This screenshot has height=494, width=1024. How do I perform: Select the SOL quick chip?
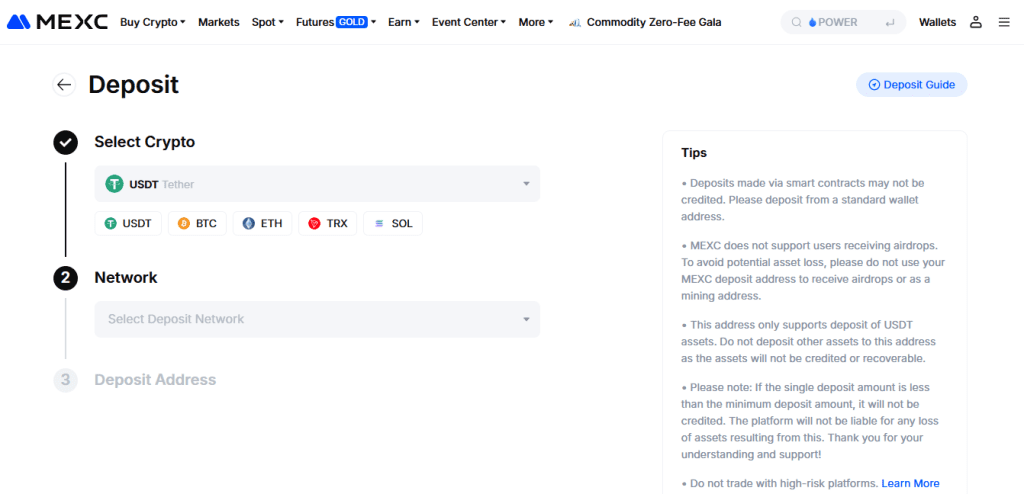coord(392,223)
